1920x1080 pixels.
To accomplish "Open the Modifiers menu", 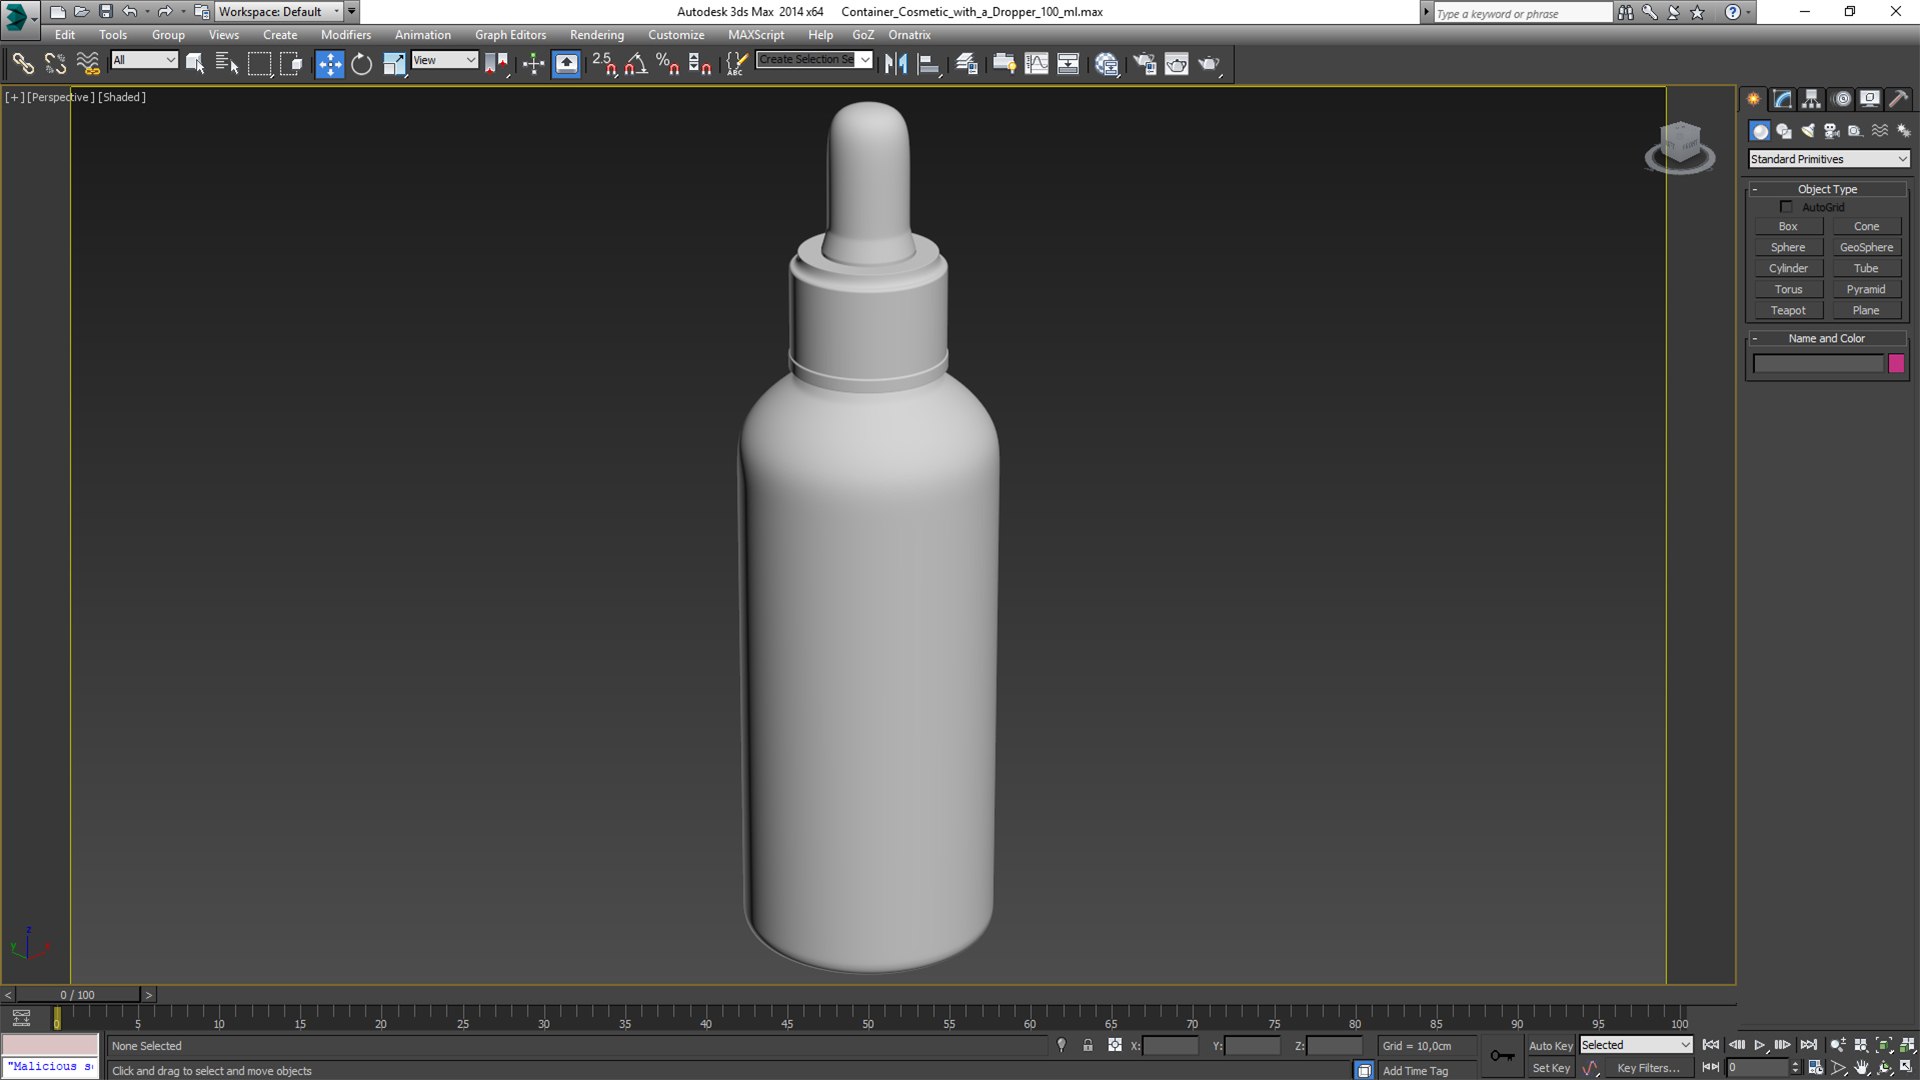I will (345, 35).
